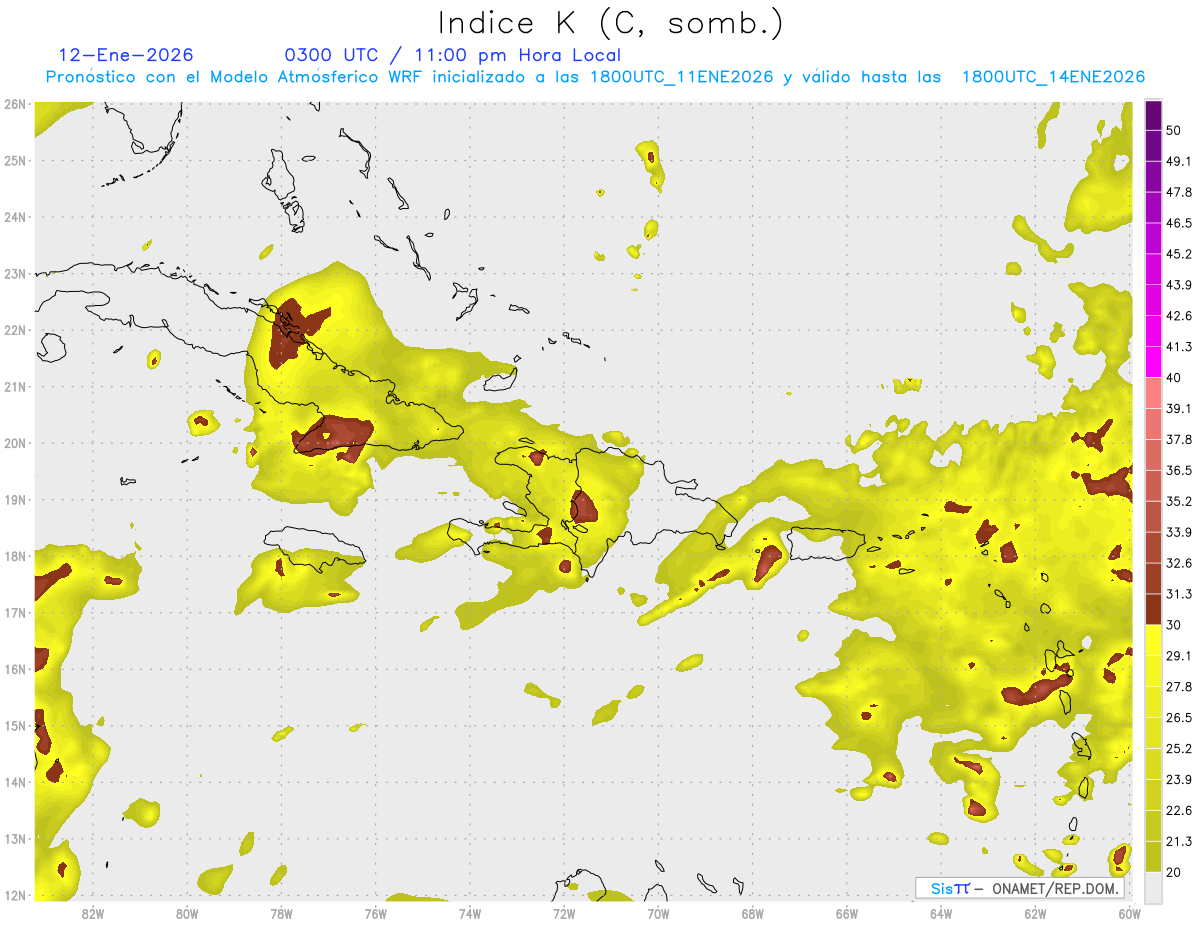
Task: Click the color scale value 32.6
Action: tap(1178, 563)
